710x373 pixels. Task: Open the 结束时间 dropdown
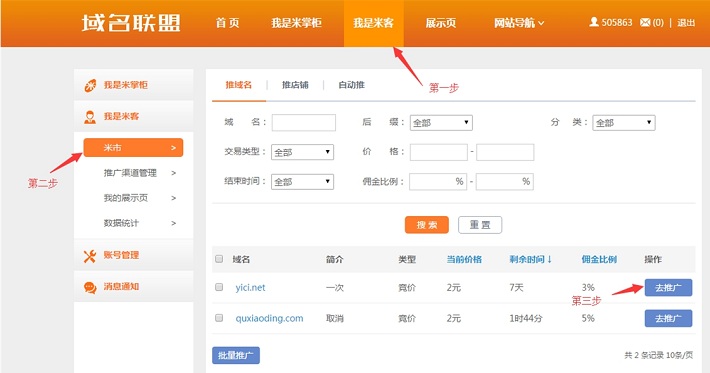click(x=302, y=182)
